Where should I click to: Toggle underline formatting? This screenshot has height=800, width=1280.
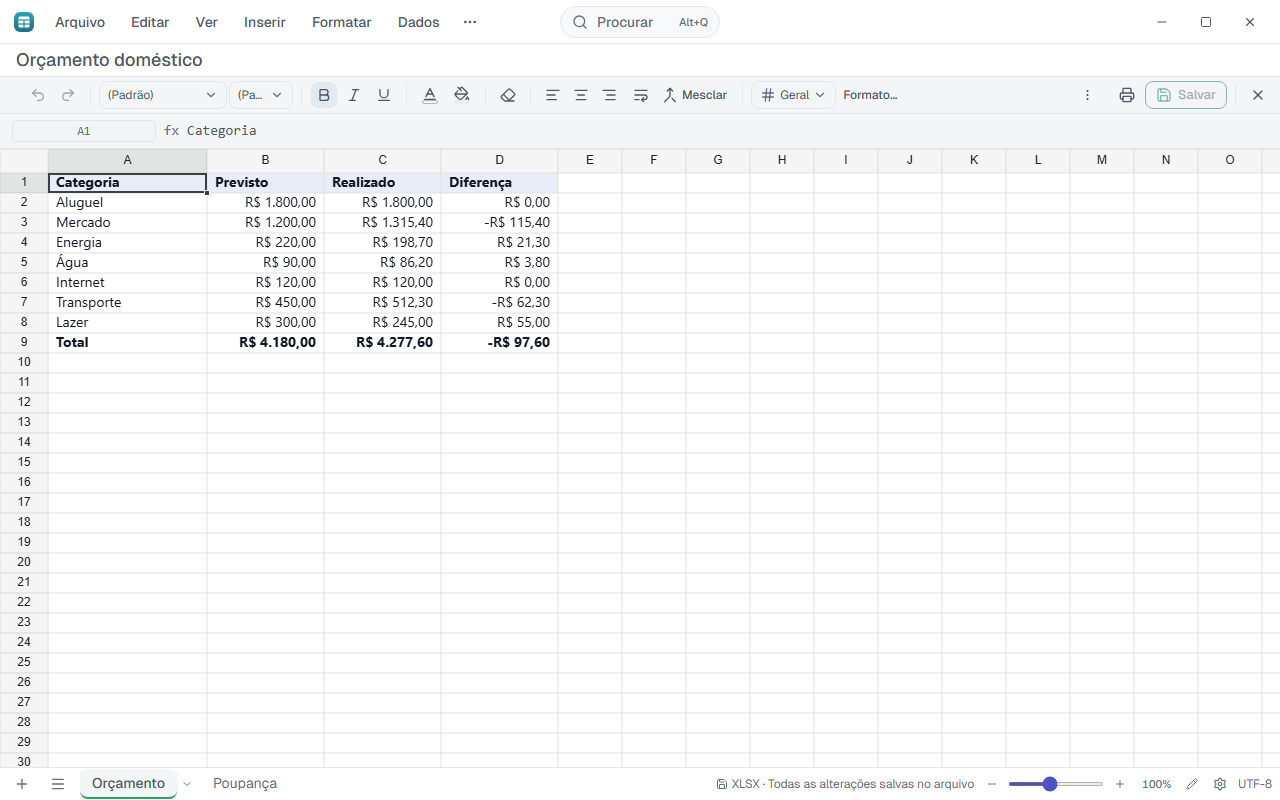tap(384, 95)
